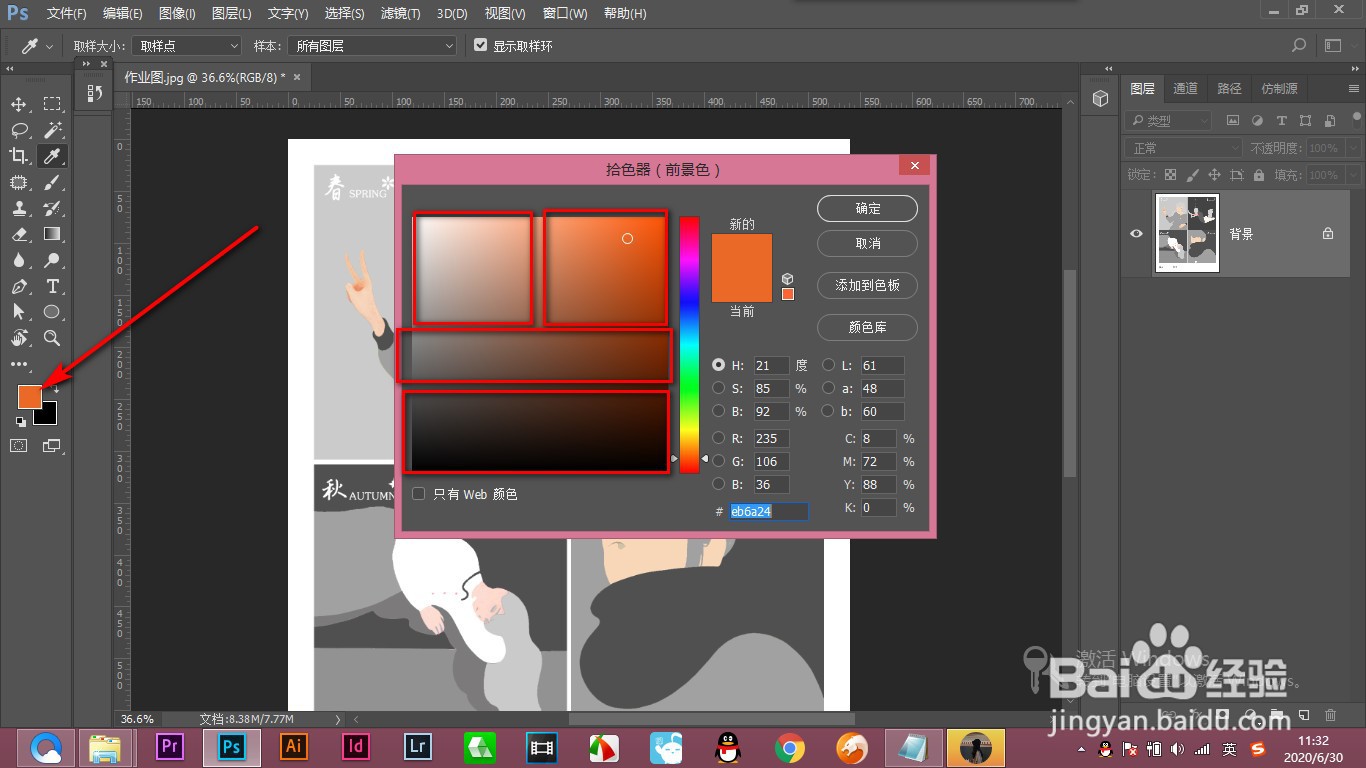This screenshot has width=1366, height=768.
Task: Select the Move tool
Action: (x=19, y=104)
